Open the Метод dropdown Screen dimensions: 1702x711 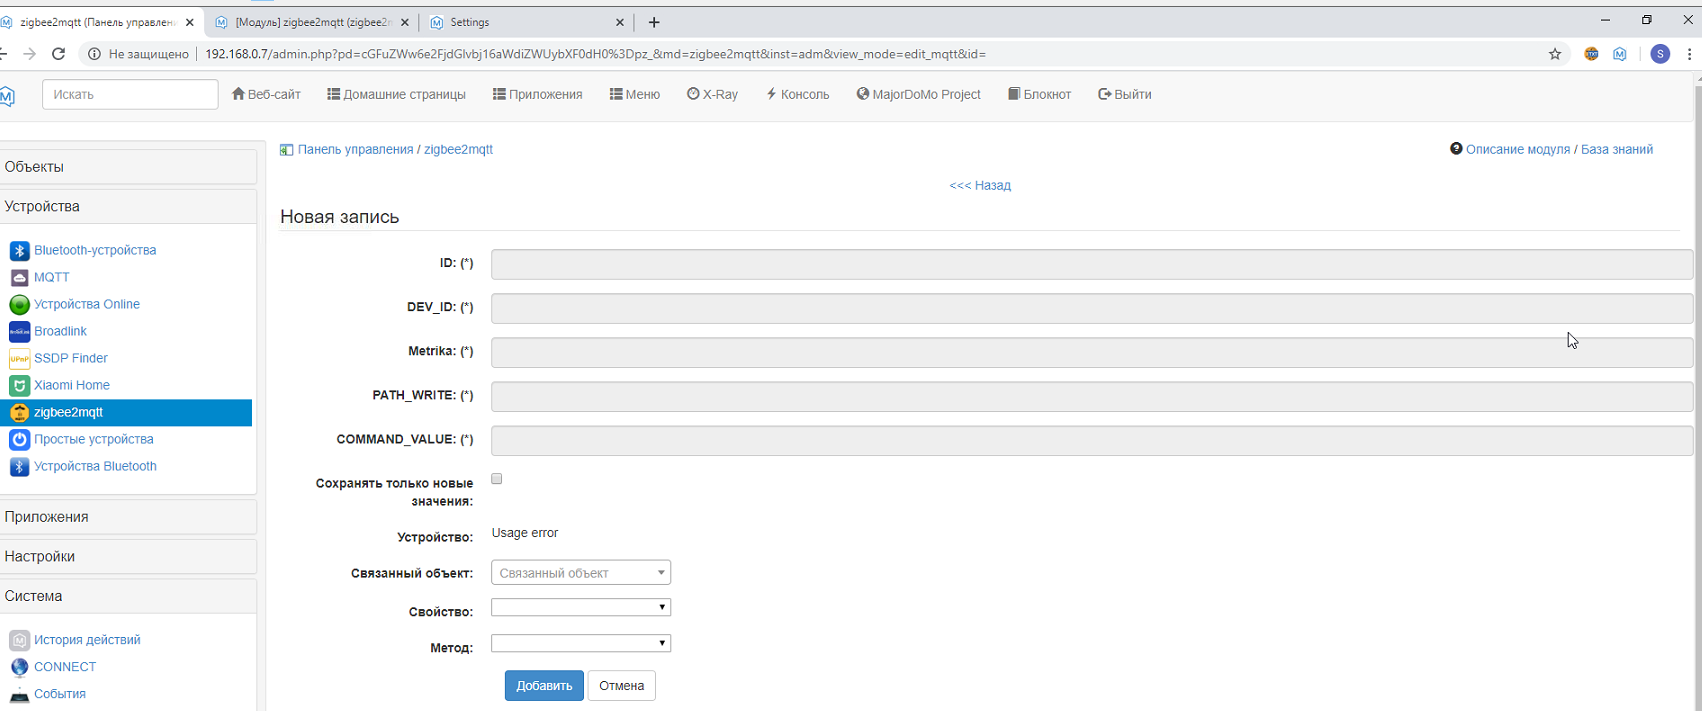pos(581,643)
